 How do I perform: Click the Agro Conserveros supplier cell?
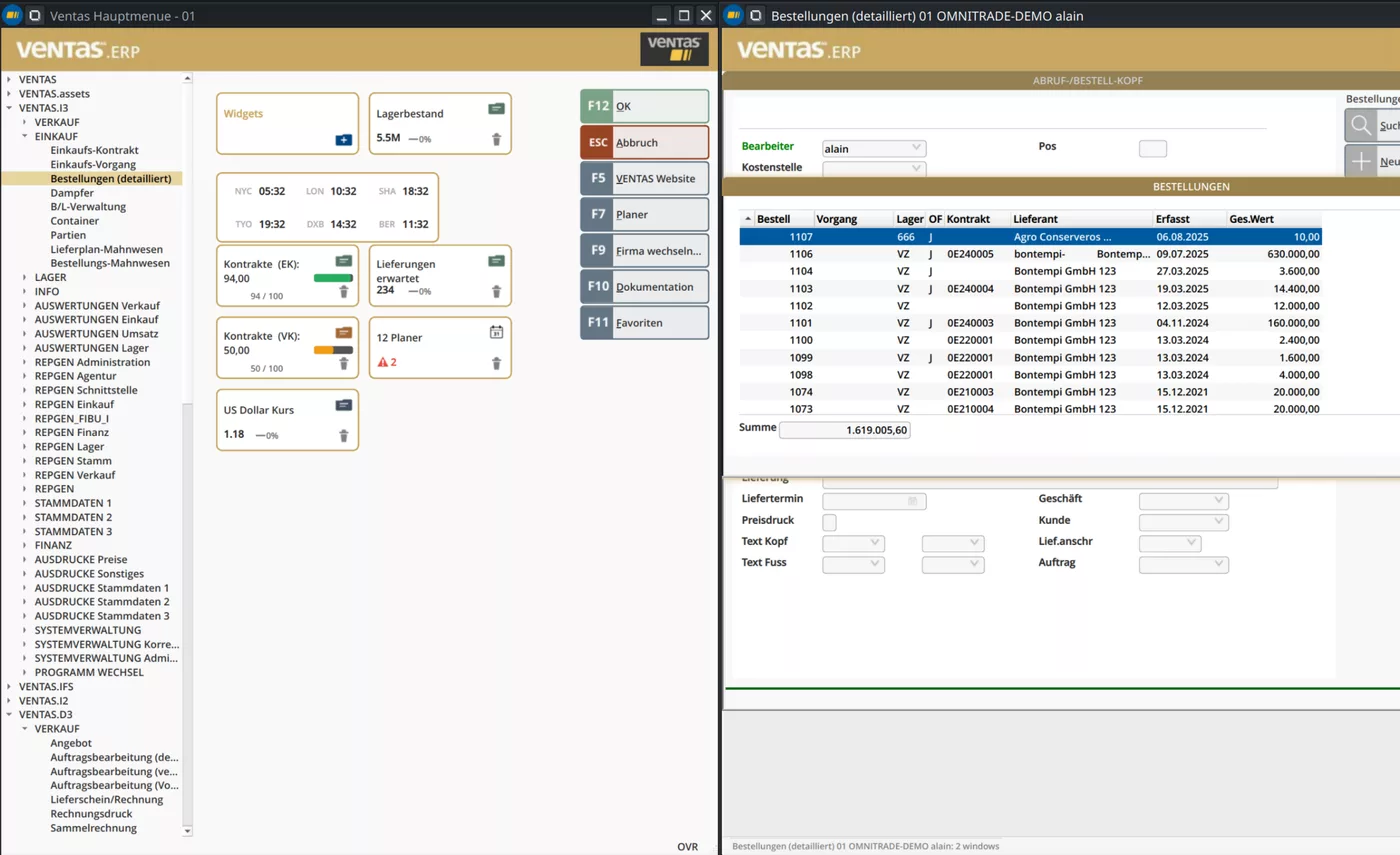tap(1062, 238)
